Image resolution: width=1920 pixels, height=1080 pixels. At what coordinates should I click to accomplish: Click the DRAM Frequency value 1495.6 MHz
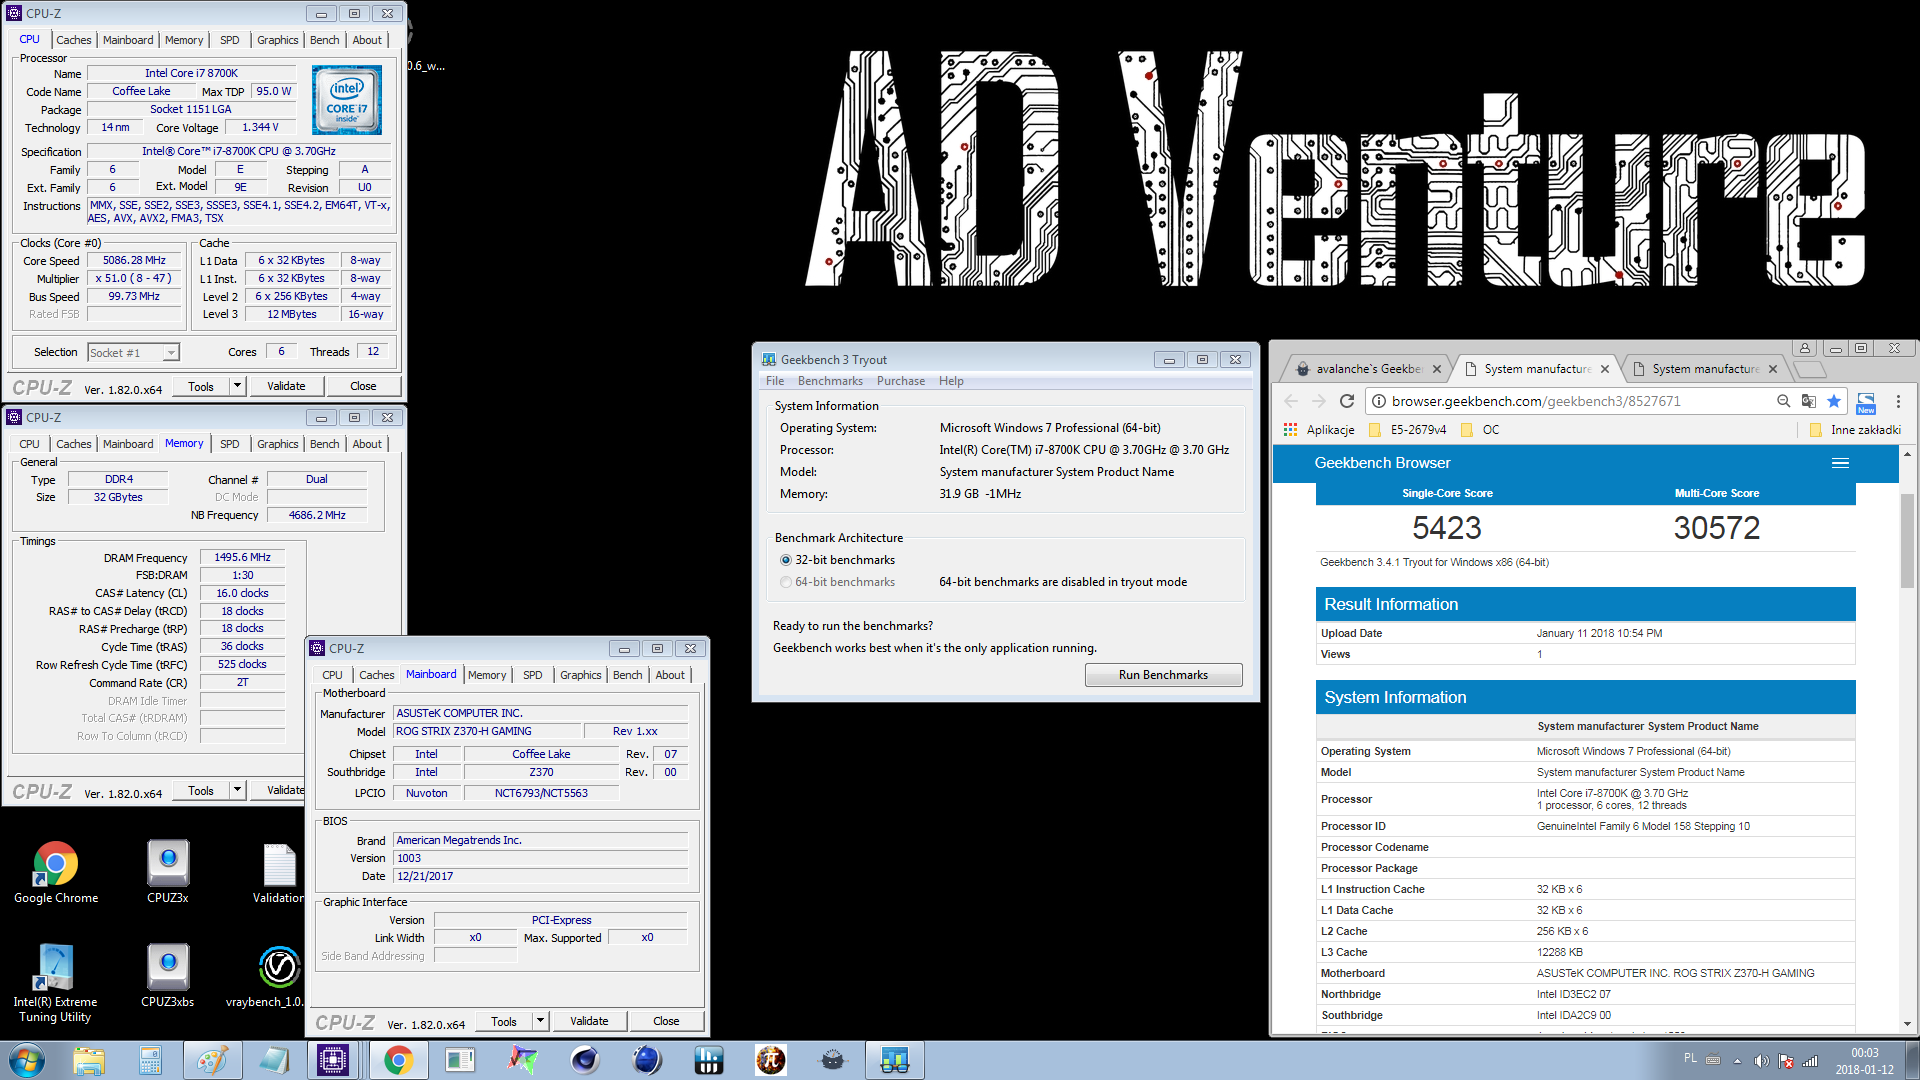[242, 557]
